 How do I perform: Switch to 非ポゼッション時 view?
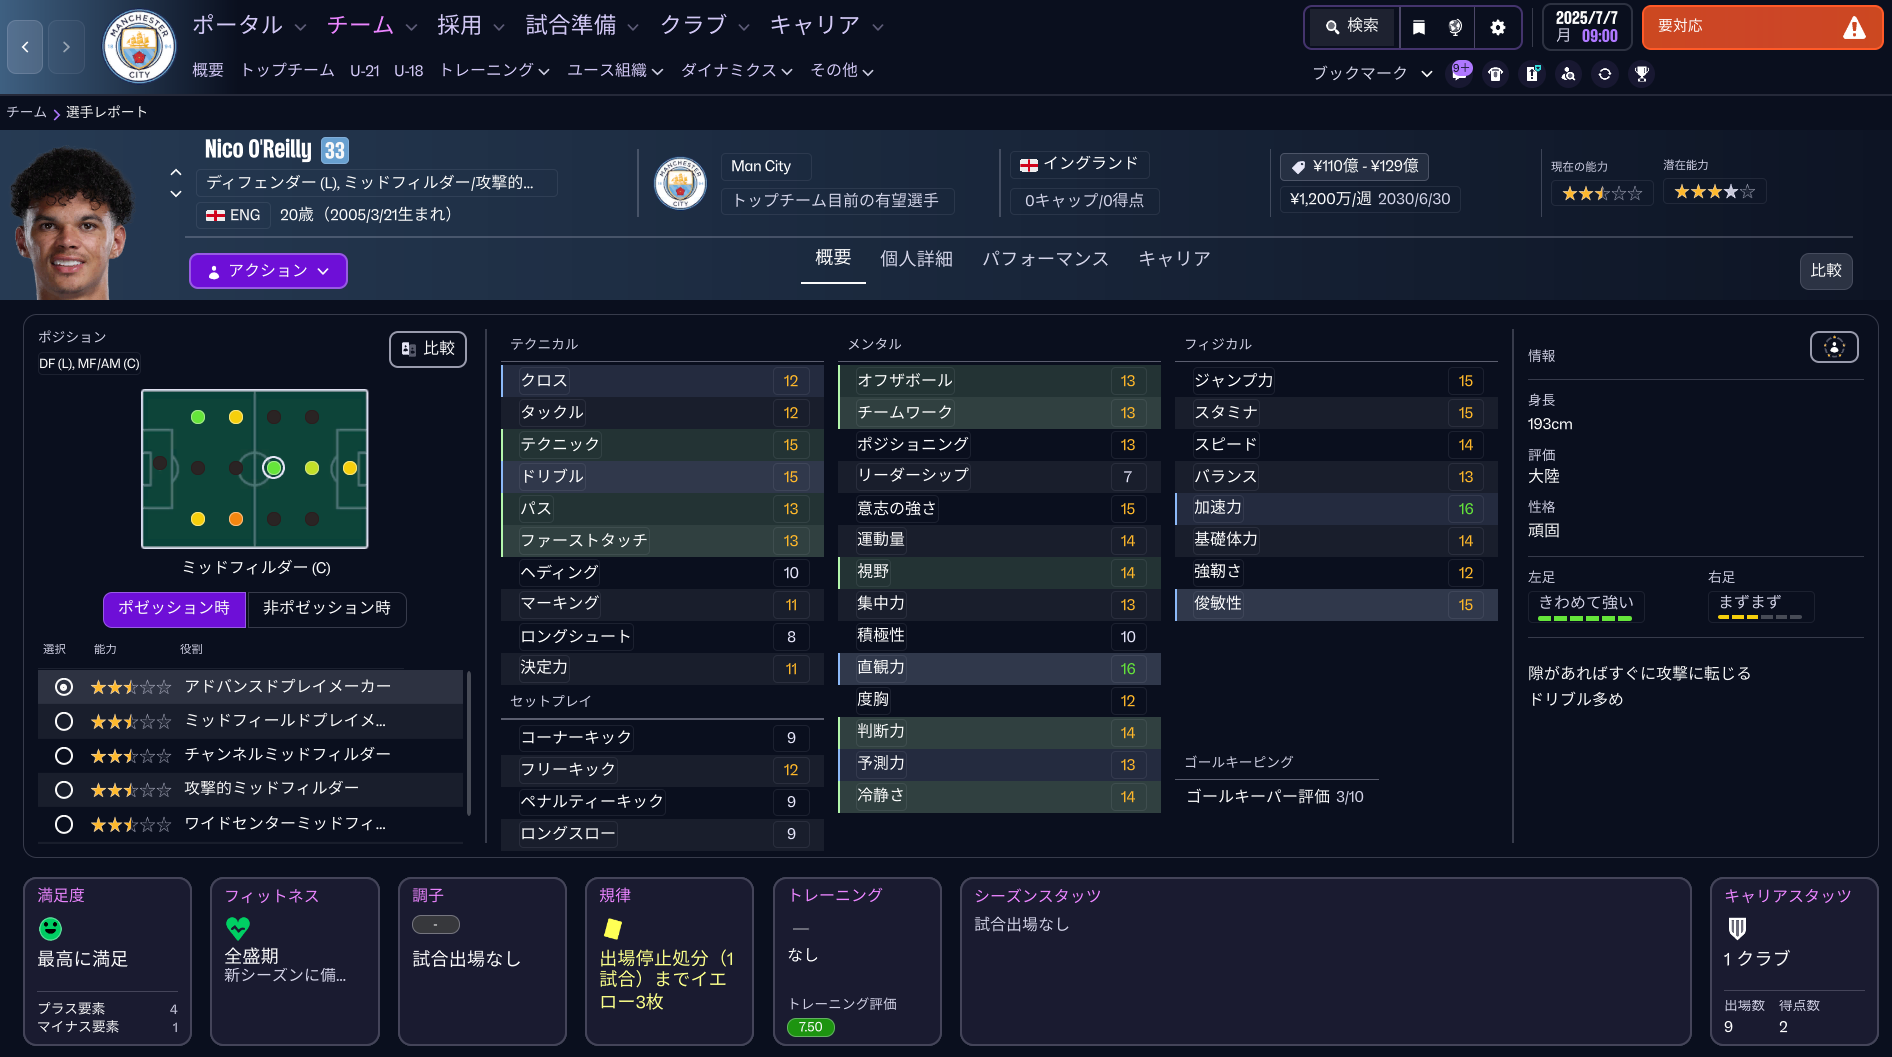[327, 608]
